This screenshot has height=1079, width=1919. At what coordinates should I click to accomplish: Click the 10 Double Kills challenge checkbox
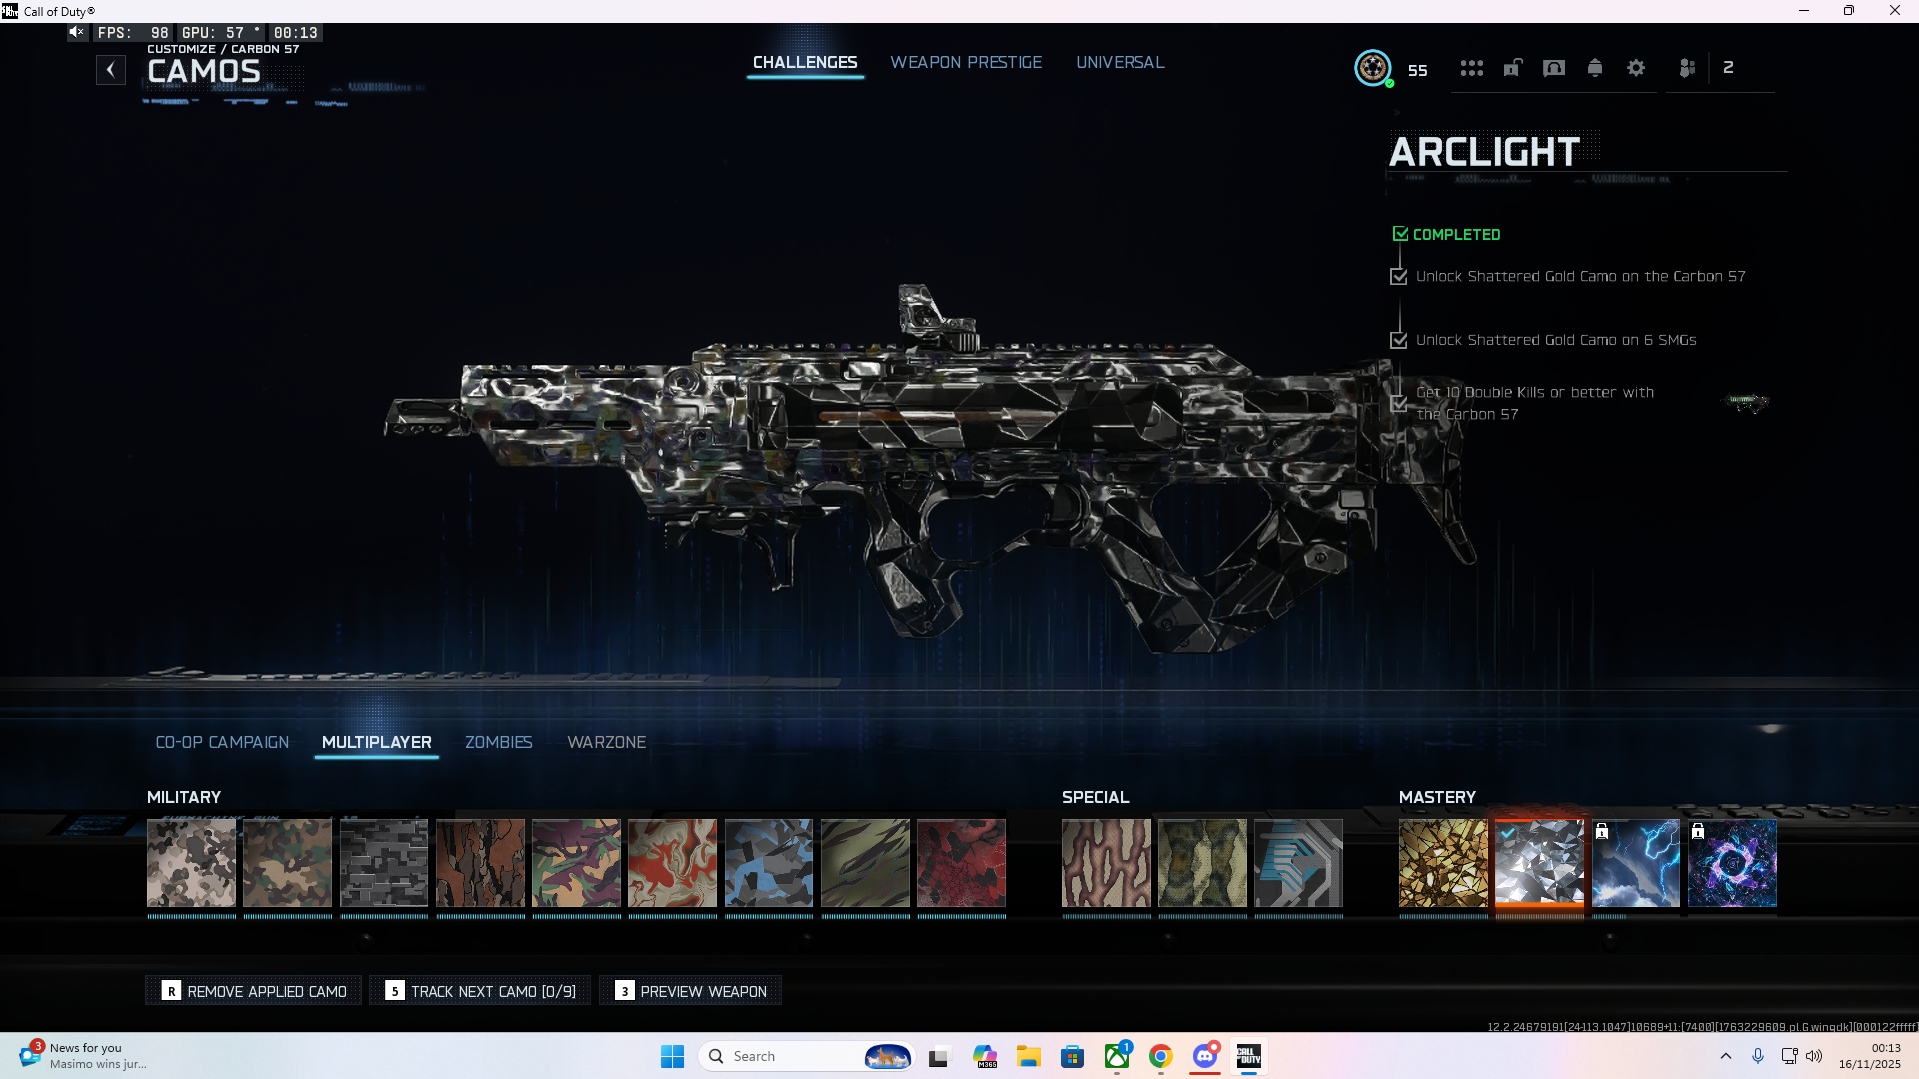1399,403
